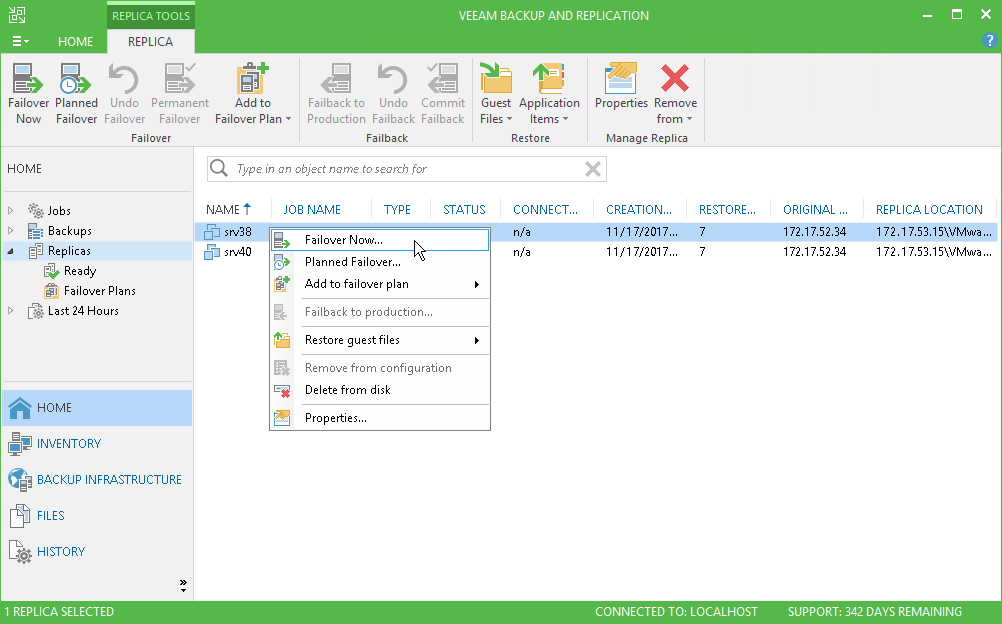Click the Add to Failover Plan icon
The width and height of the screenshot is (1002, 624).
pyautogui.click(x=252, y=78)
